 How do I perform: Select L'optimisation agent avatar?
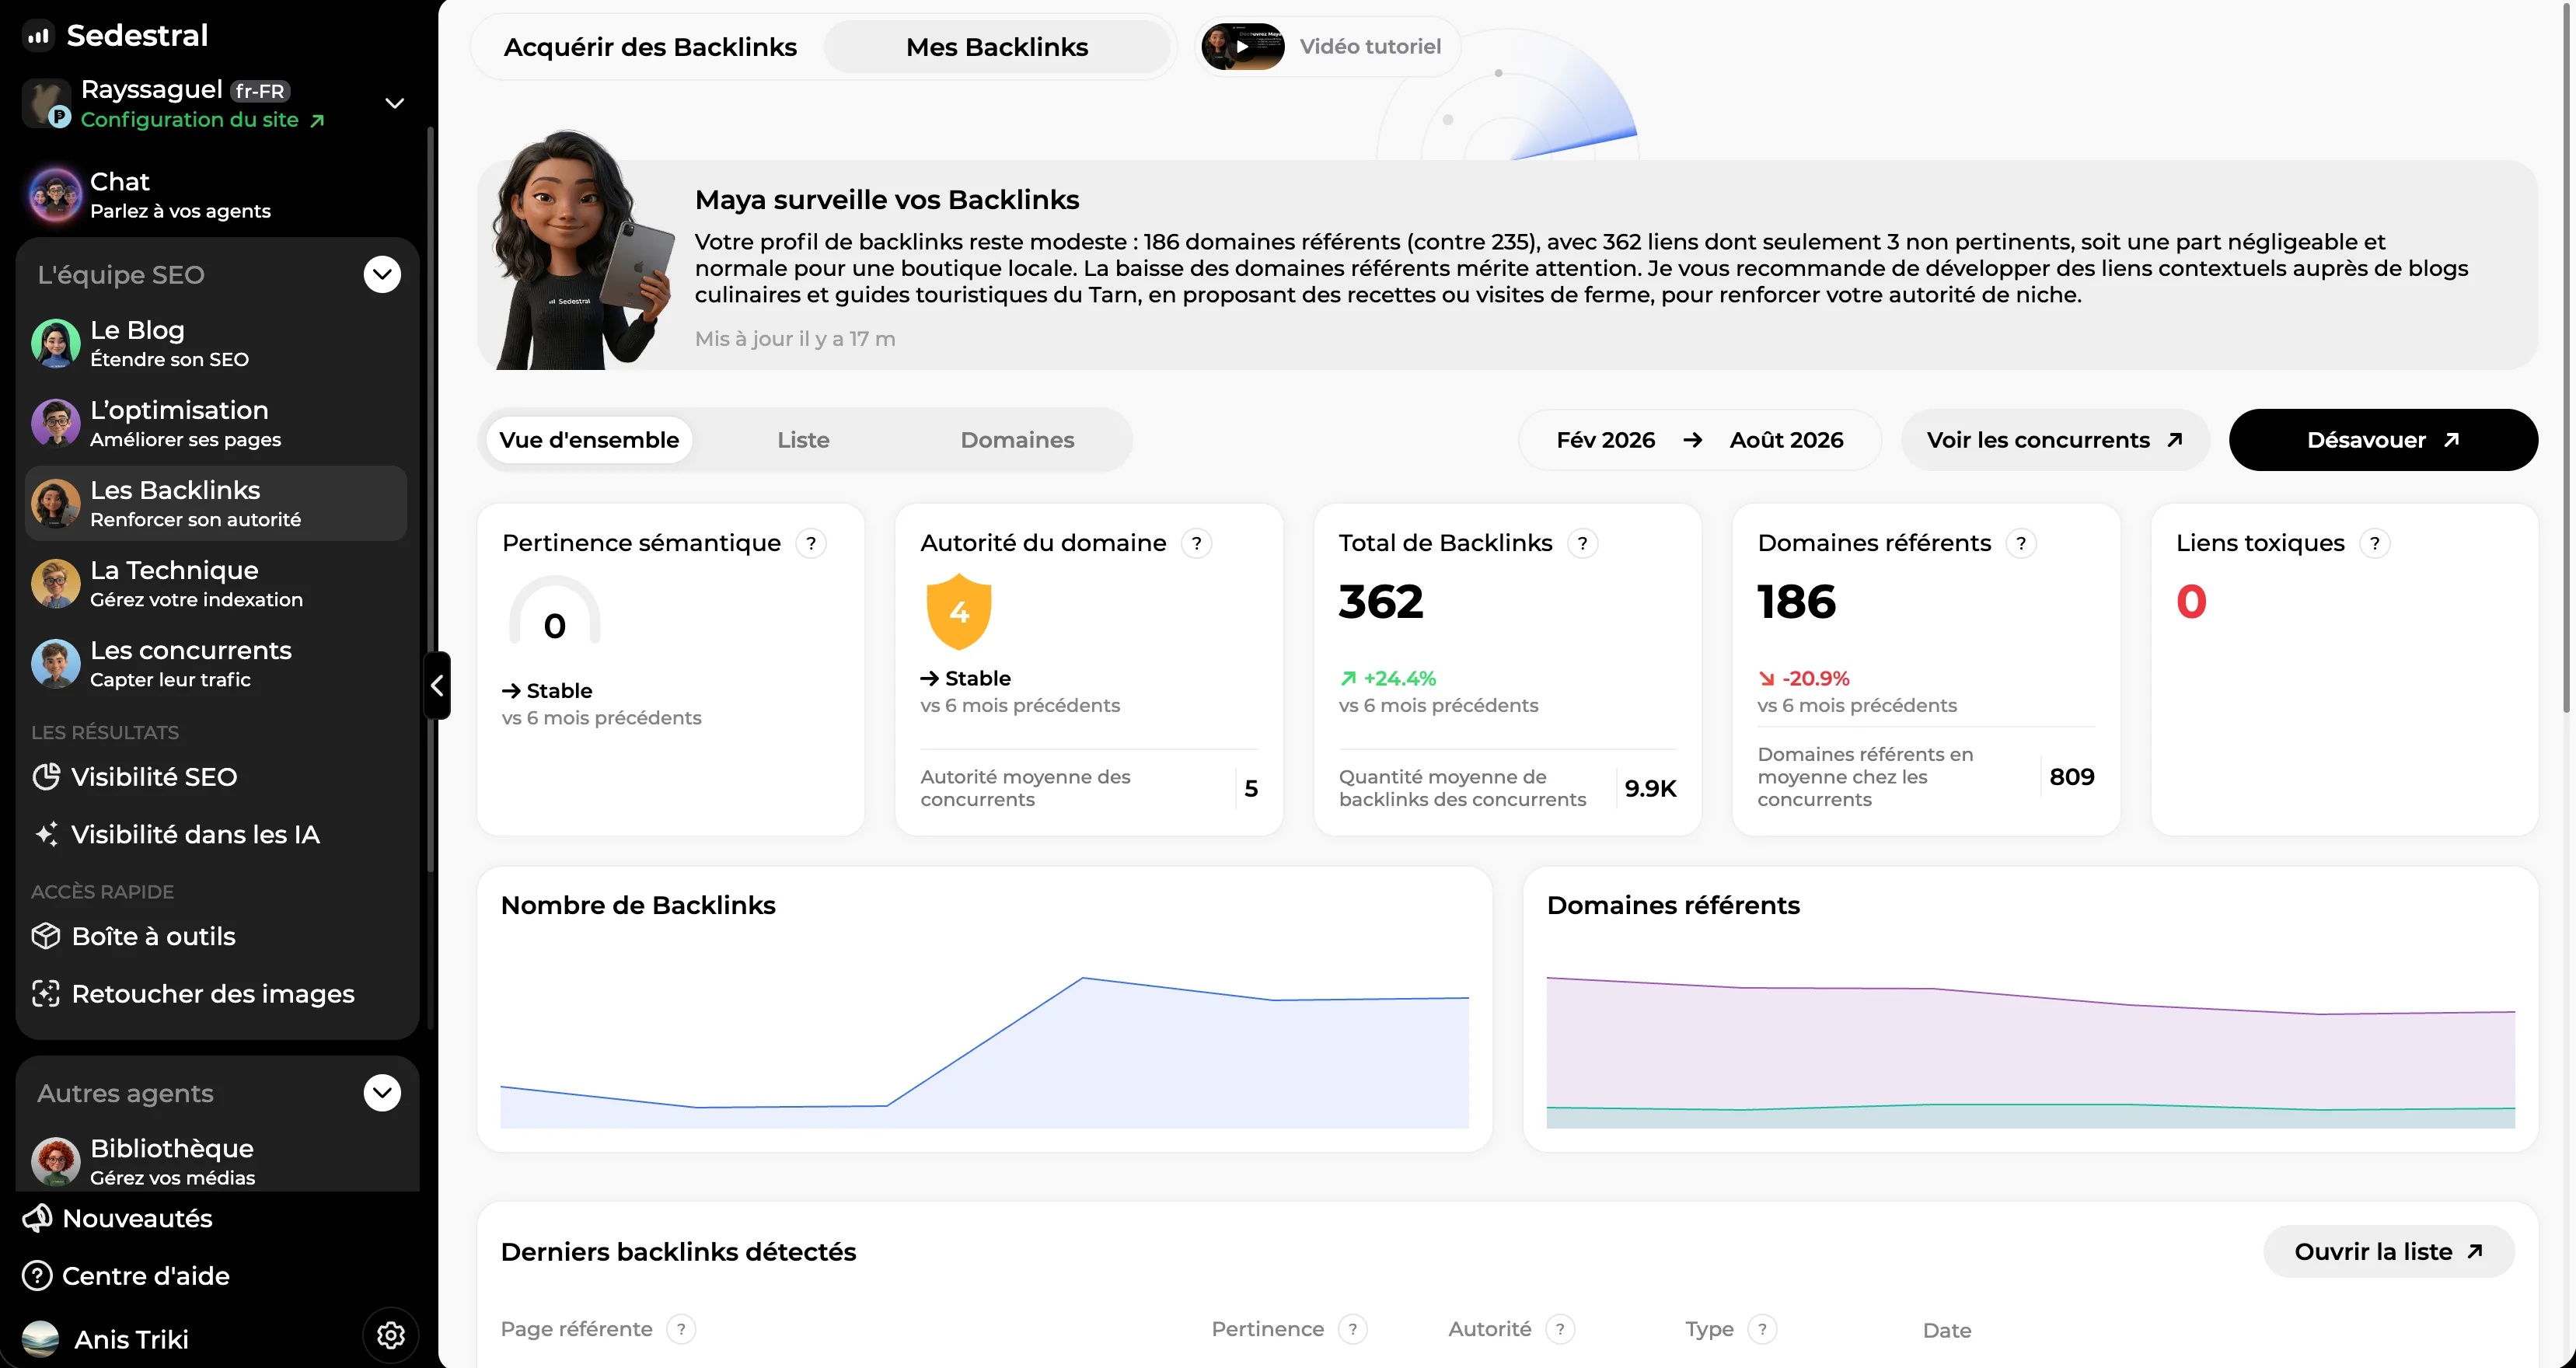(55, 423)
